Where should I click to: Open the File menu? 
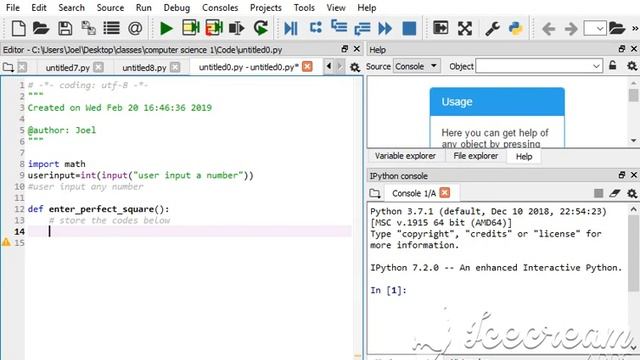[x=13, y=8]
